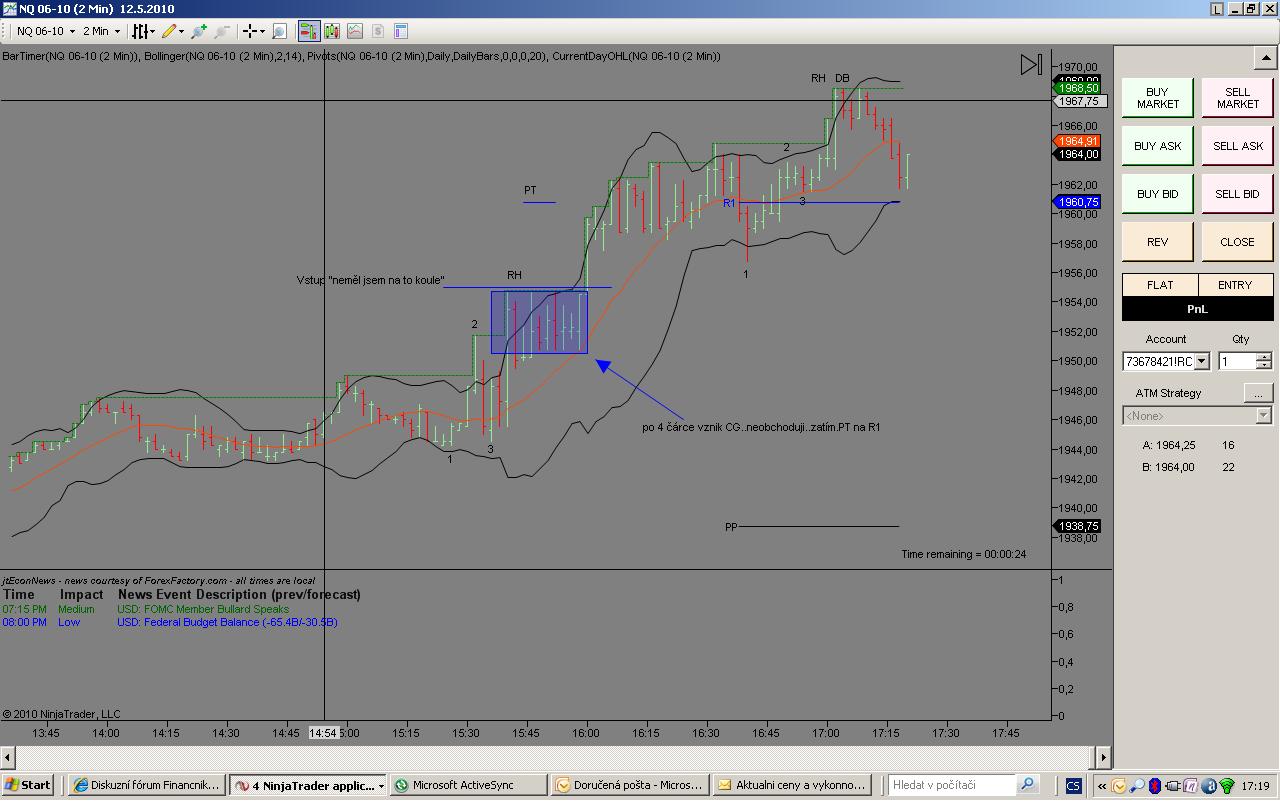
Task: Open the Account selection dropdown
Action: pyautogui.click(x=1166, y=361)
